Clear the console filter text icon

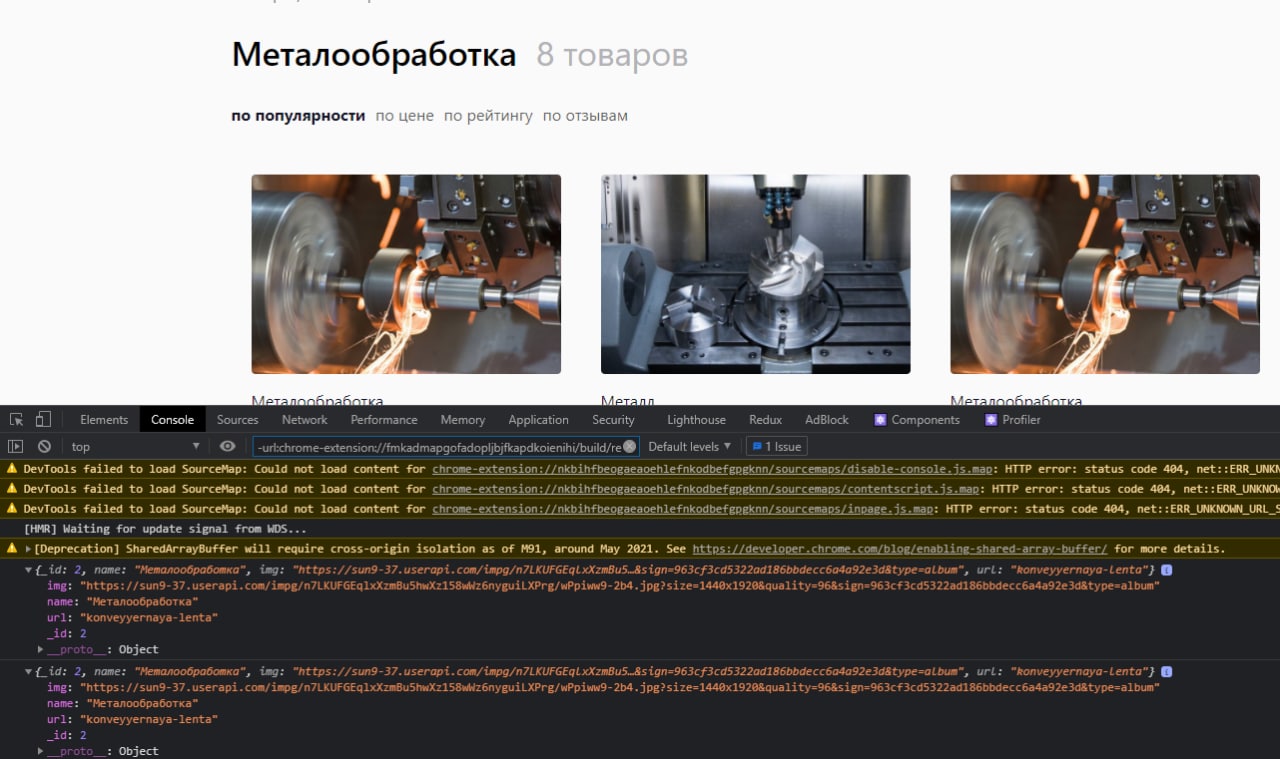[x=630, y=447]
